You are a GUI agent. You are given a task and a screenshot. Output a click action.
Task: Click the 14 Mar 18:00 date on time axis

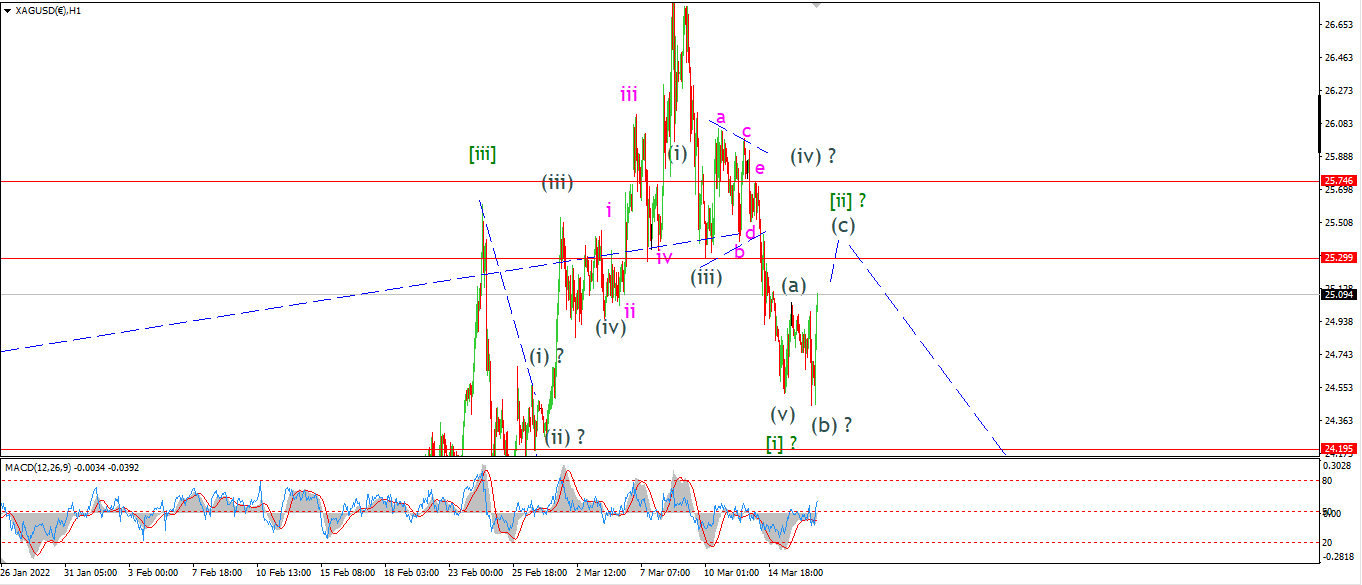tap(796, 574)
